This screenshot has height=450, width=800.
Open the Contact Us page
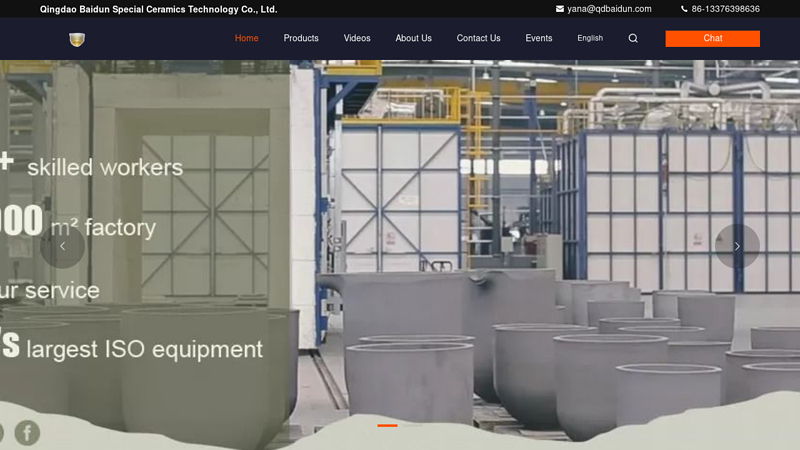(x=478, y=39)
